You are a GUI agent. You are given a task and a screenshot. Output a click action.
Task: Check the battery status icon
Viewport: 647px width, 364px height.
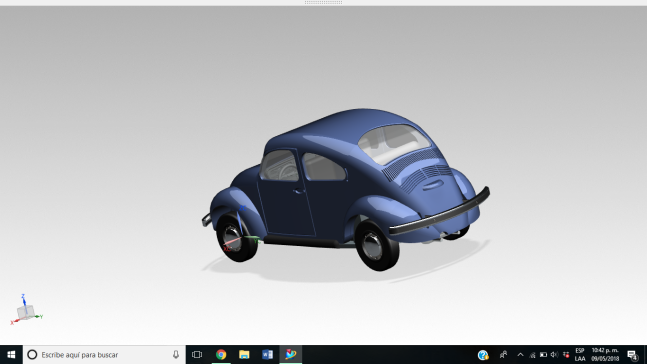coord(543,355)
